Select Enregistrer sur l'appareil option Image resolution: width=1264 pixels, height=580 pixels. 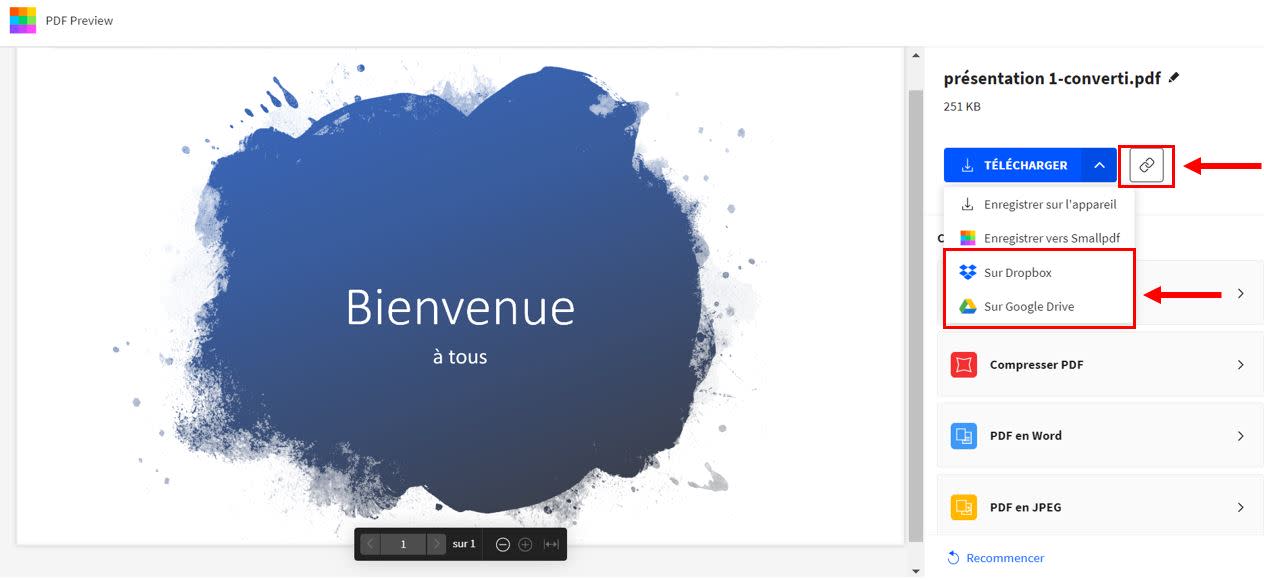pos(1039,204)
